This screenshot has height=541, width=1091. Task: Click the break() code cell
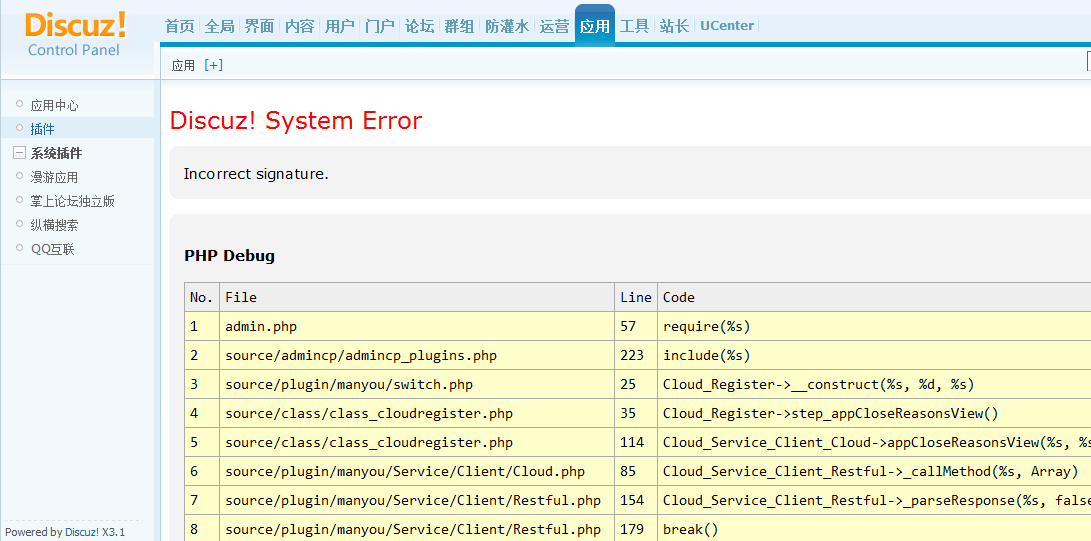pyautogui.click(x=874, y=528)
